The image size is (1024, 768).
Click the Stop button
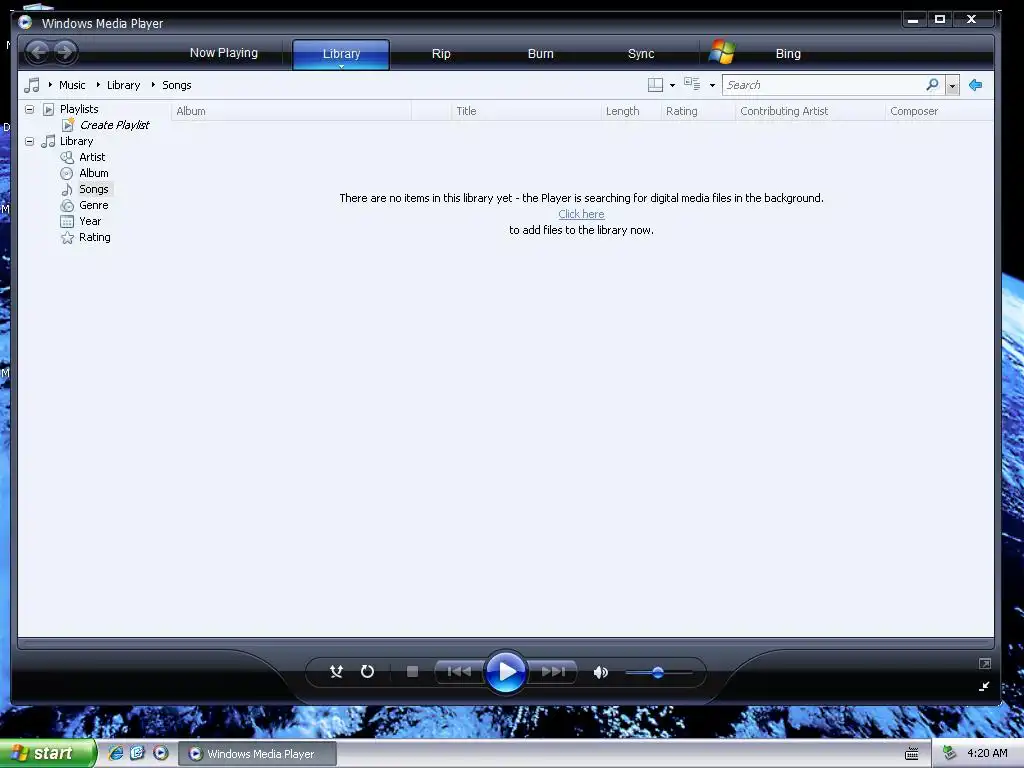(x=412, y=671)
